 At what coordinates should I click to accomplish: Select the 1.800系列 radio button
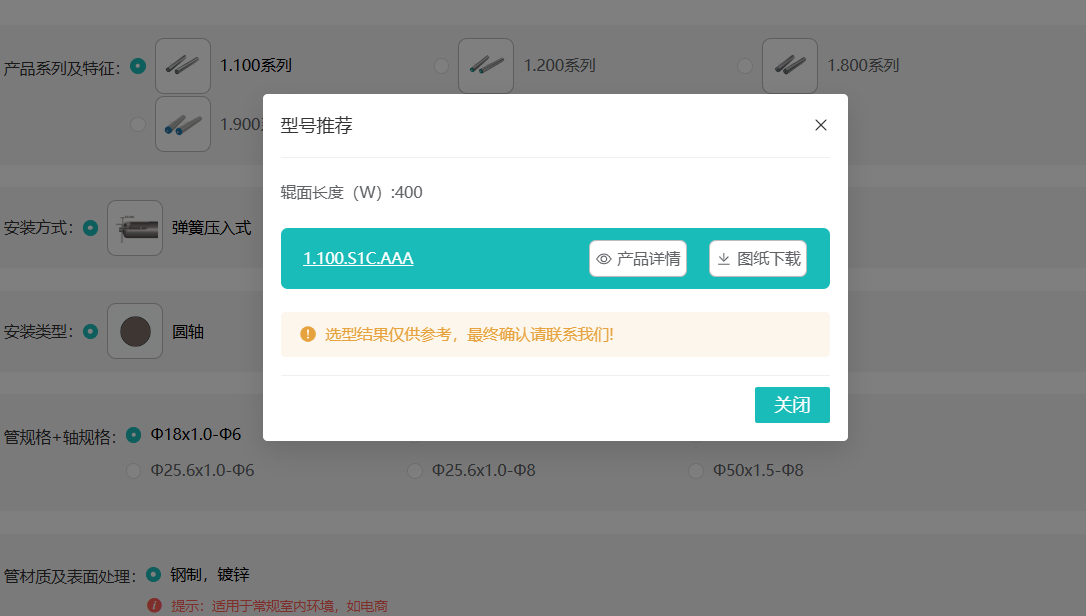click(x=745, y=66)
